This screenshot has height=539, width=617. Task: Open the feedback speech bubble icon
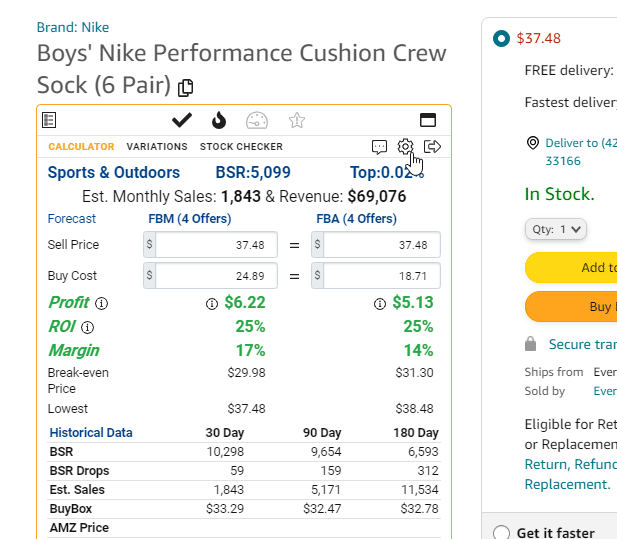tap(379, 147)
